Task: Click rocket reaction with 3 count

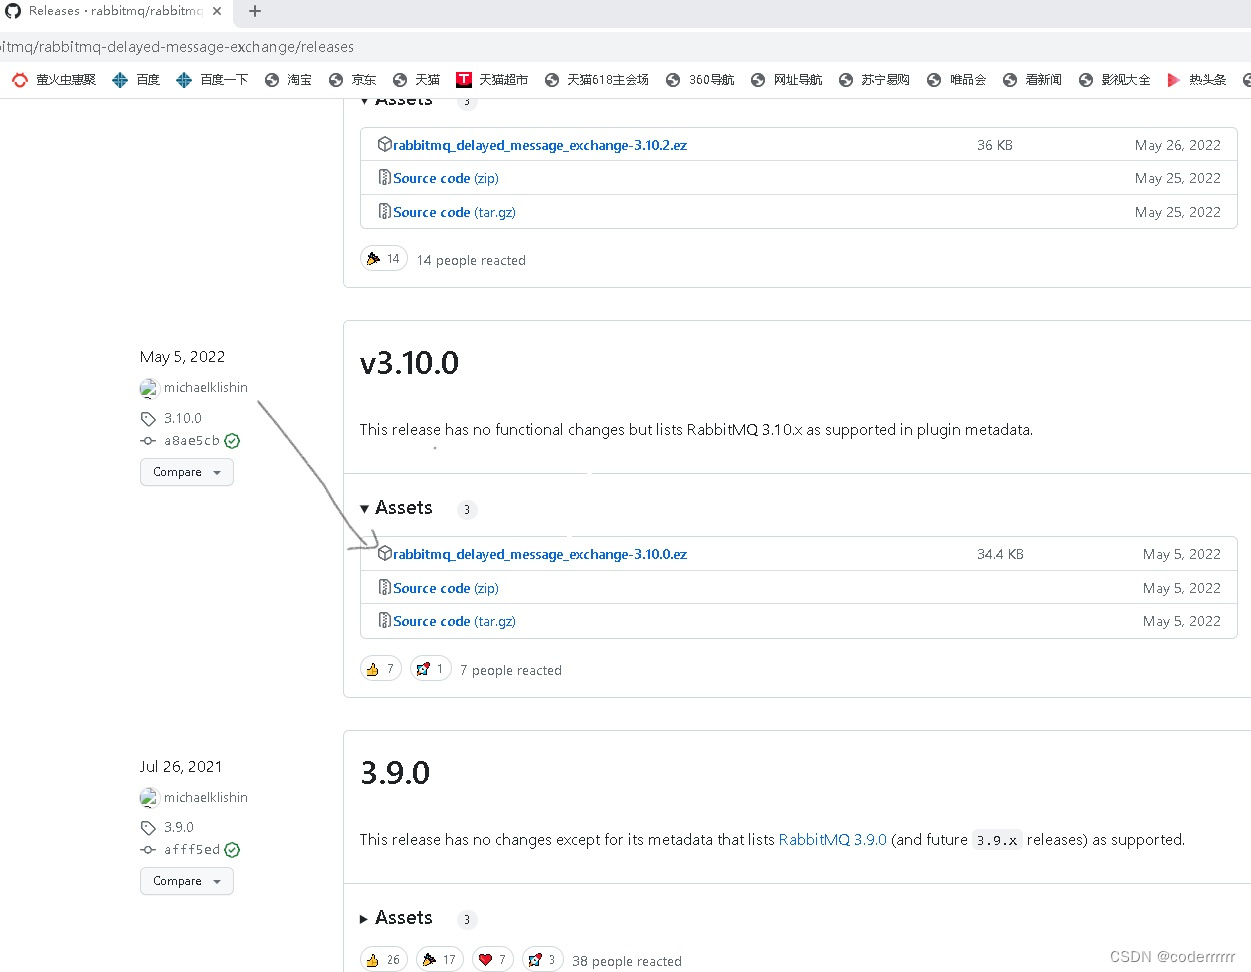Action: click(x=543, y=959)
